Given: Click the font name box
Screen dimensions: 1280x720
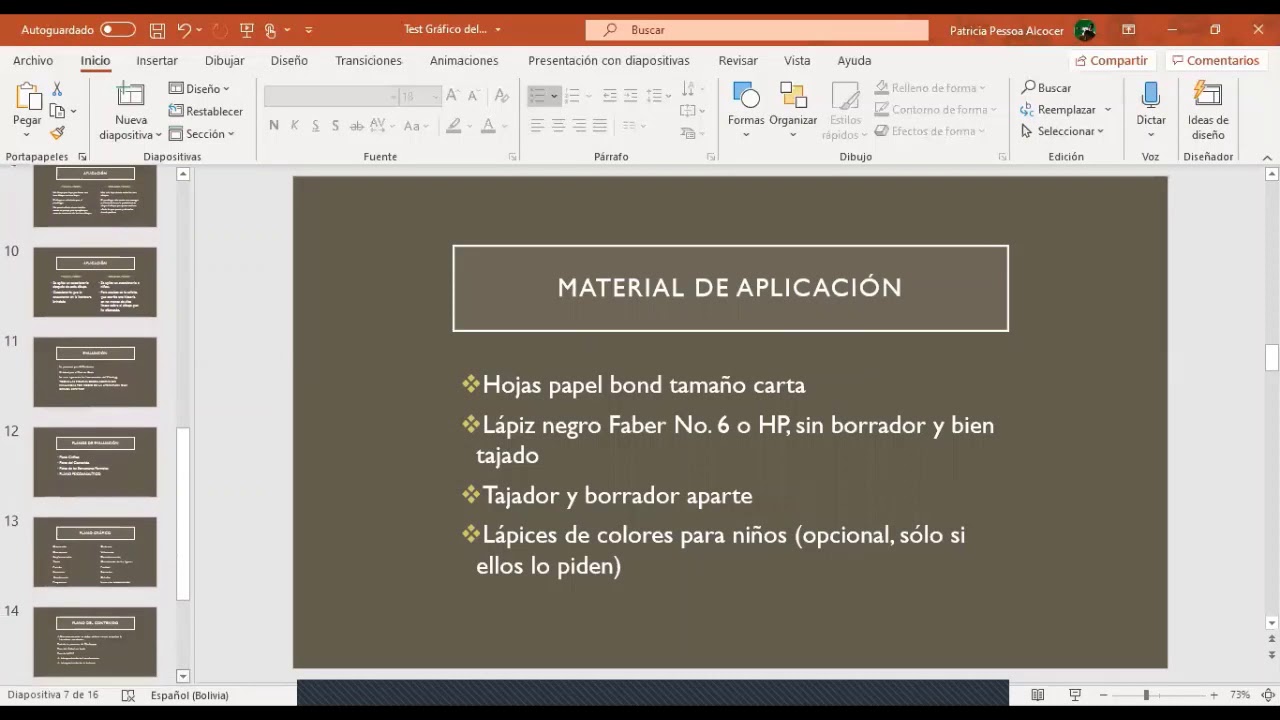Looking at the screenshot, I should click(331, 96).
